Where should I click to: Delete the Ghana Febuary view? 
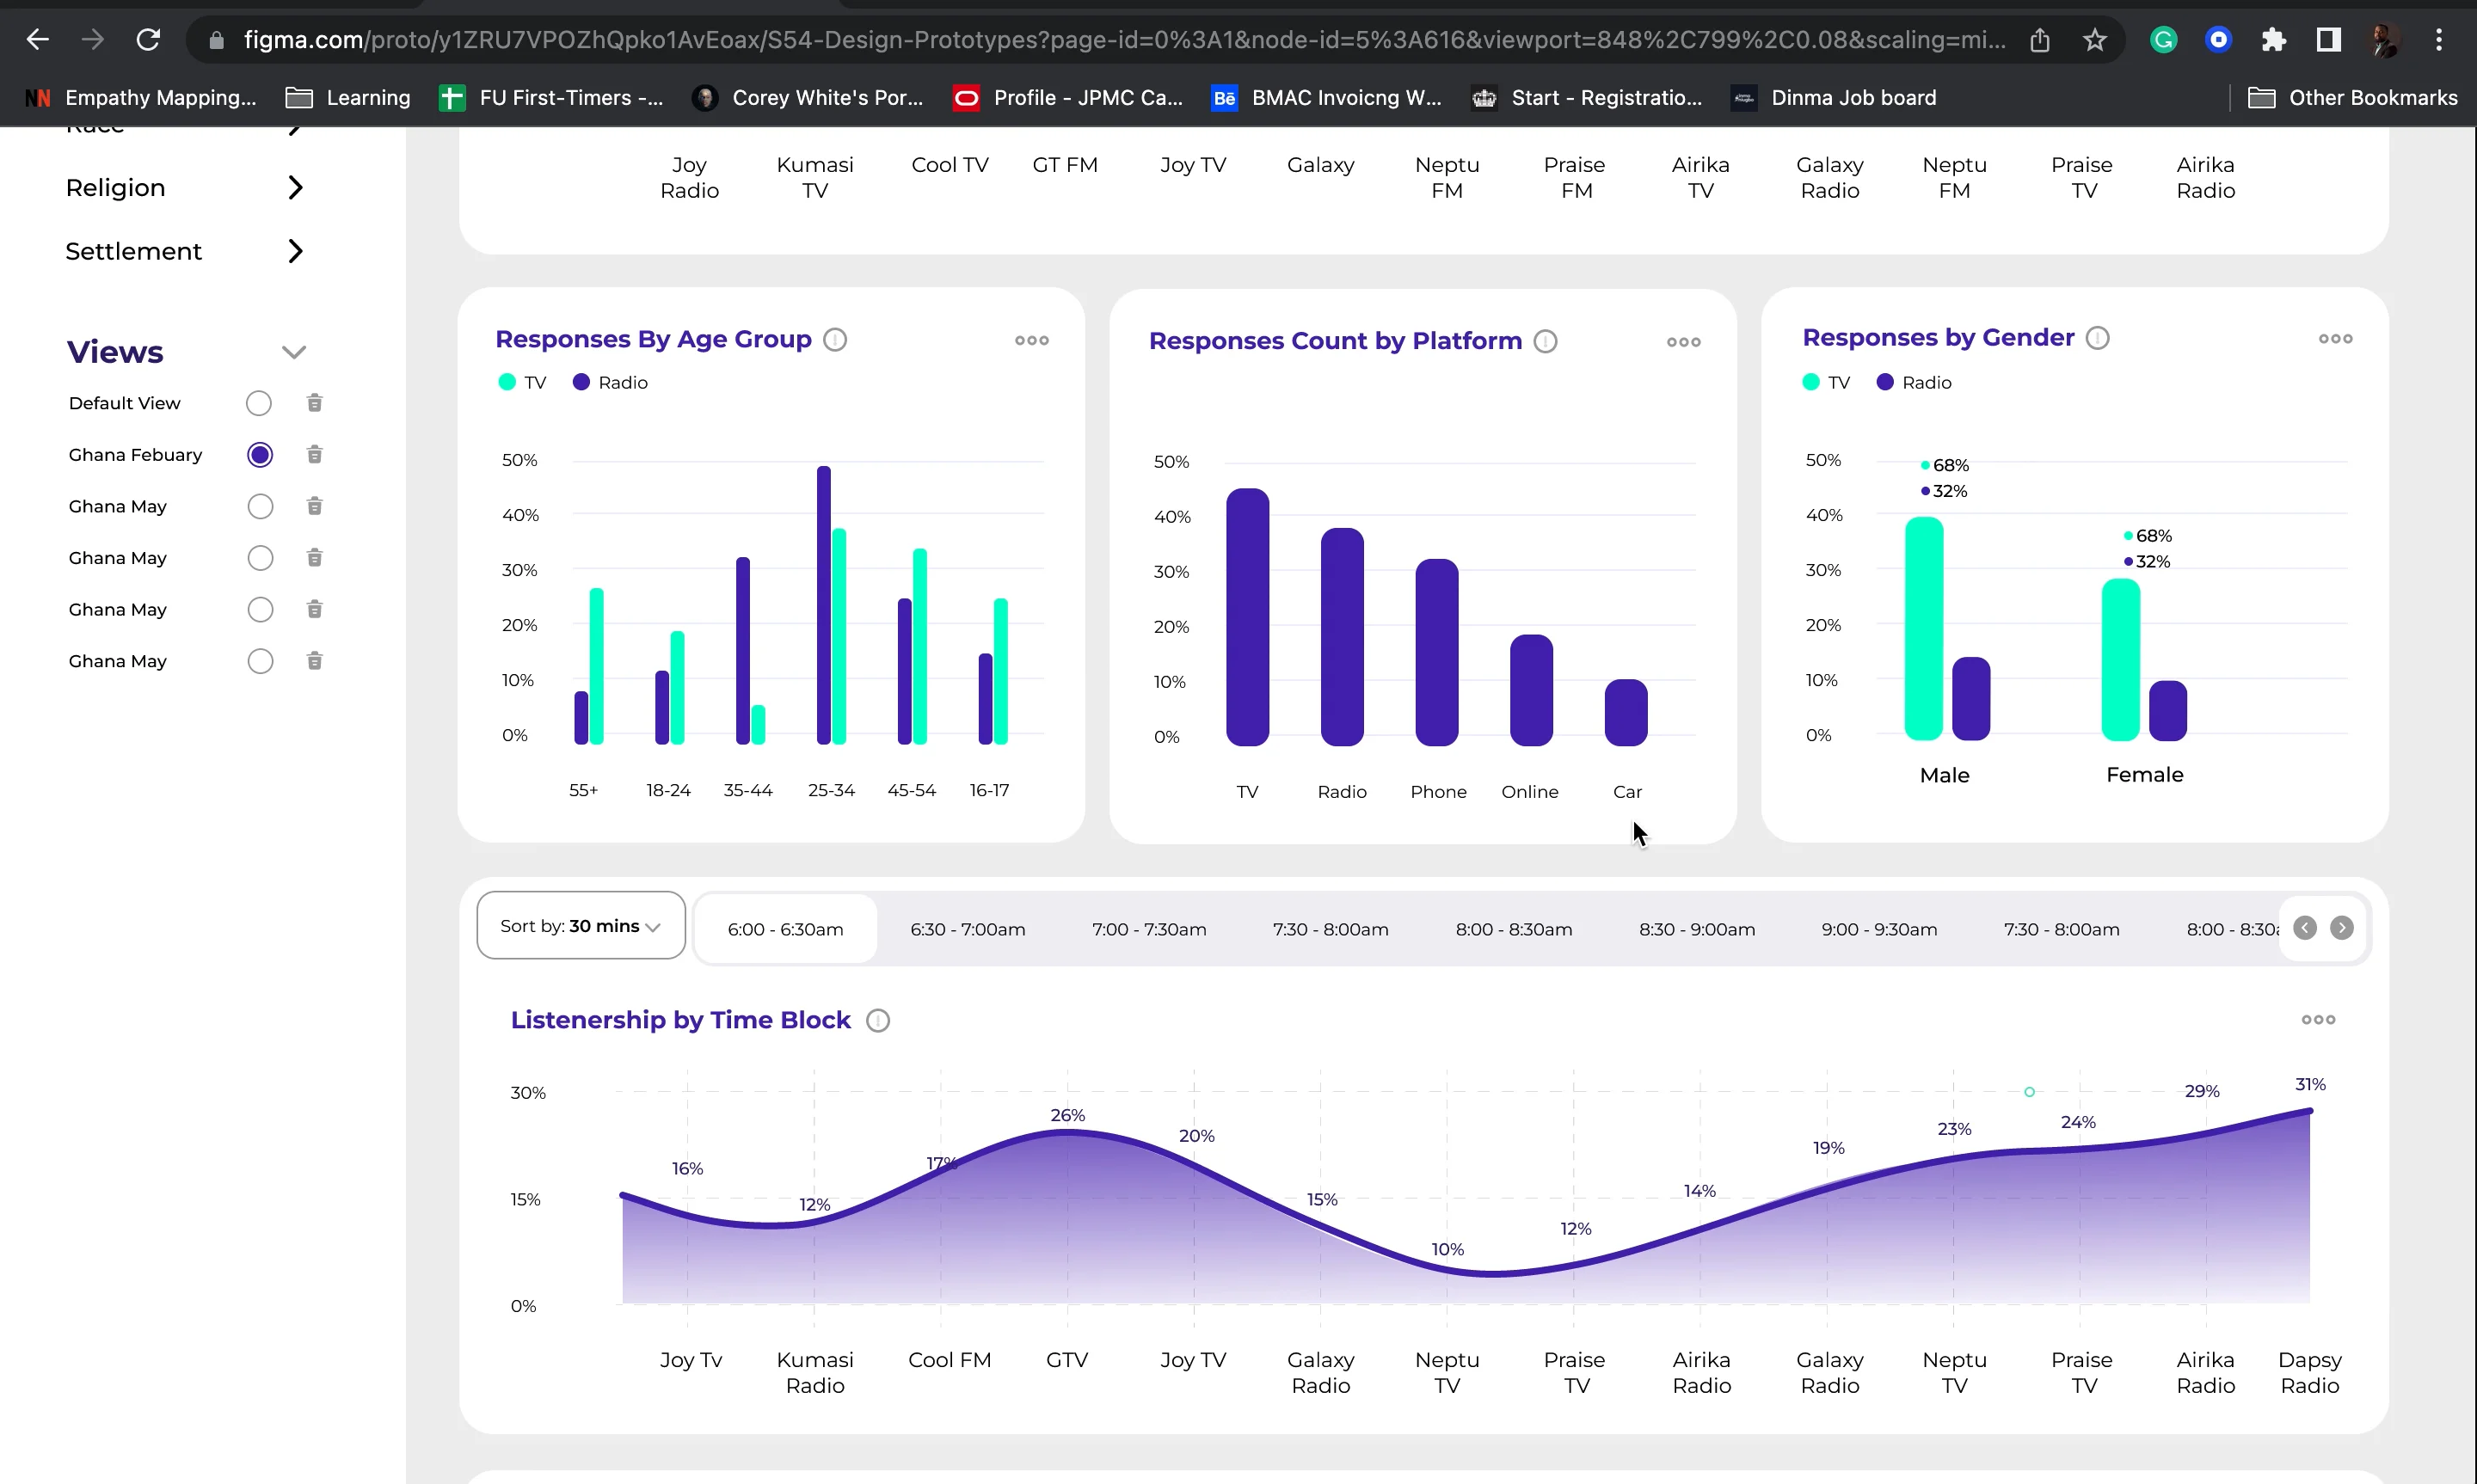[x=314, y=455]
